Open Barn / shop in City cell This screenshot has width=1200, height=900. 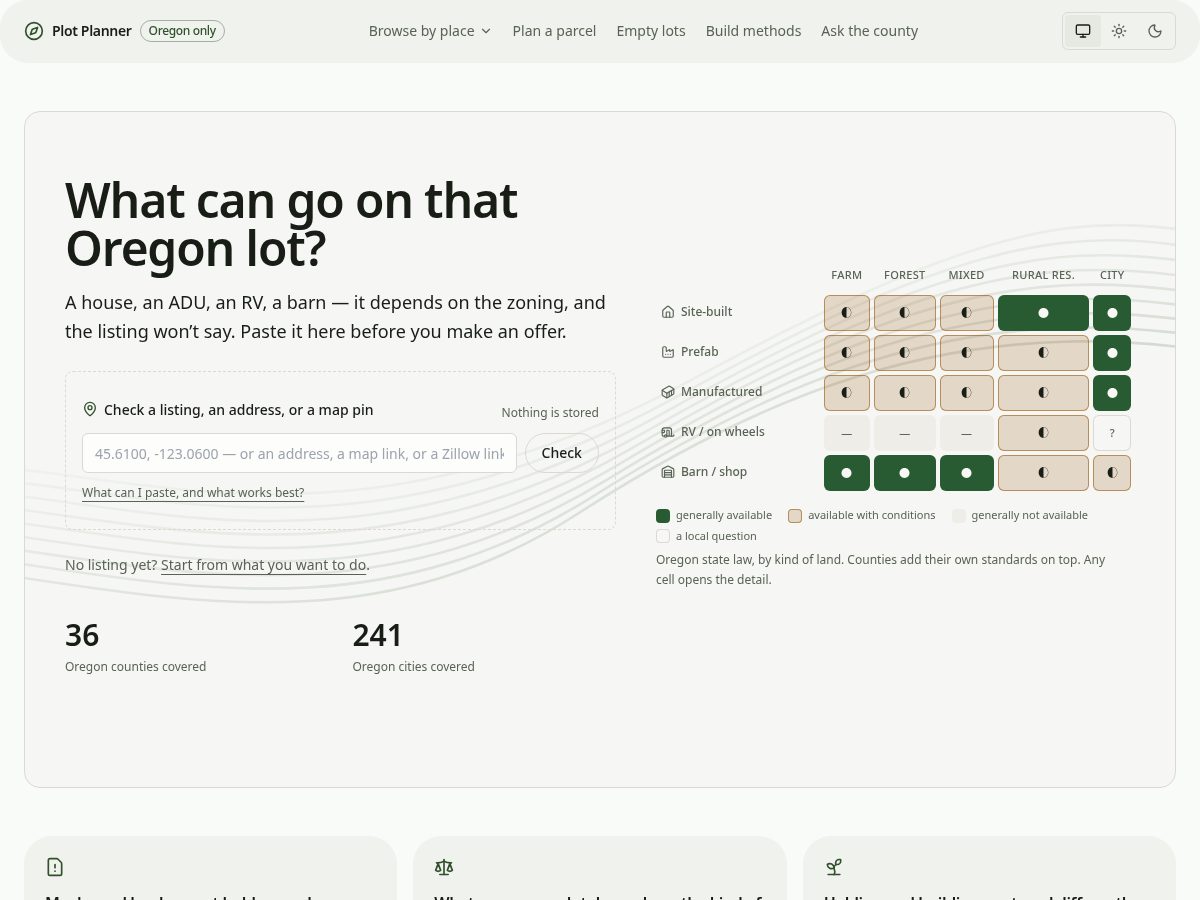1112,473
